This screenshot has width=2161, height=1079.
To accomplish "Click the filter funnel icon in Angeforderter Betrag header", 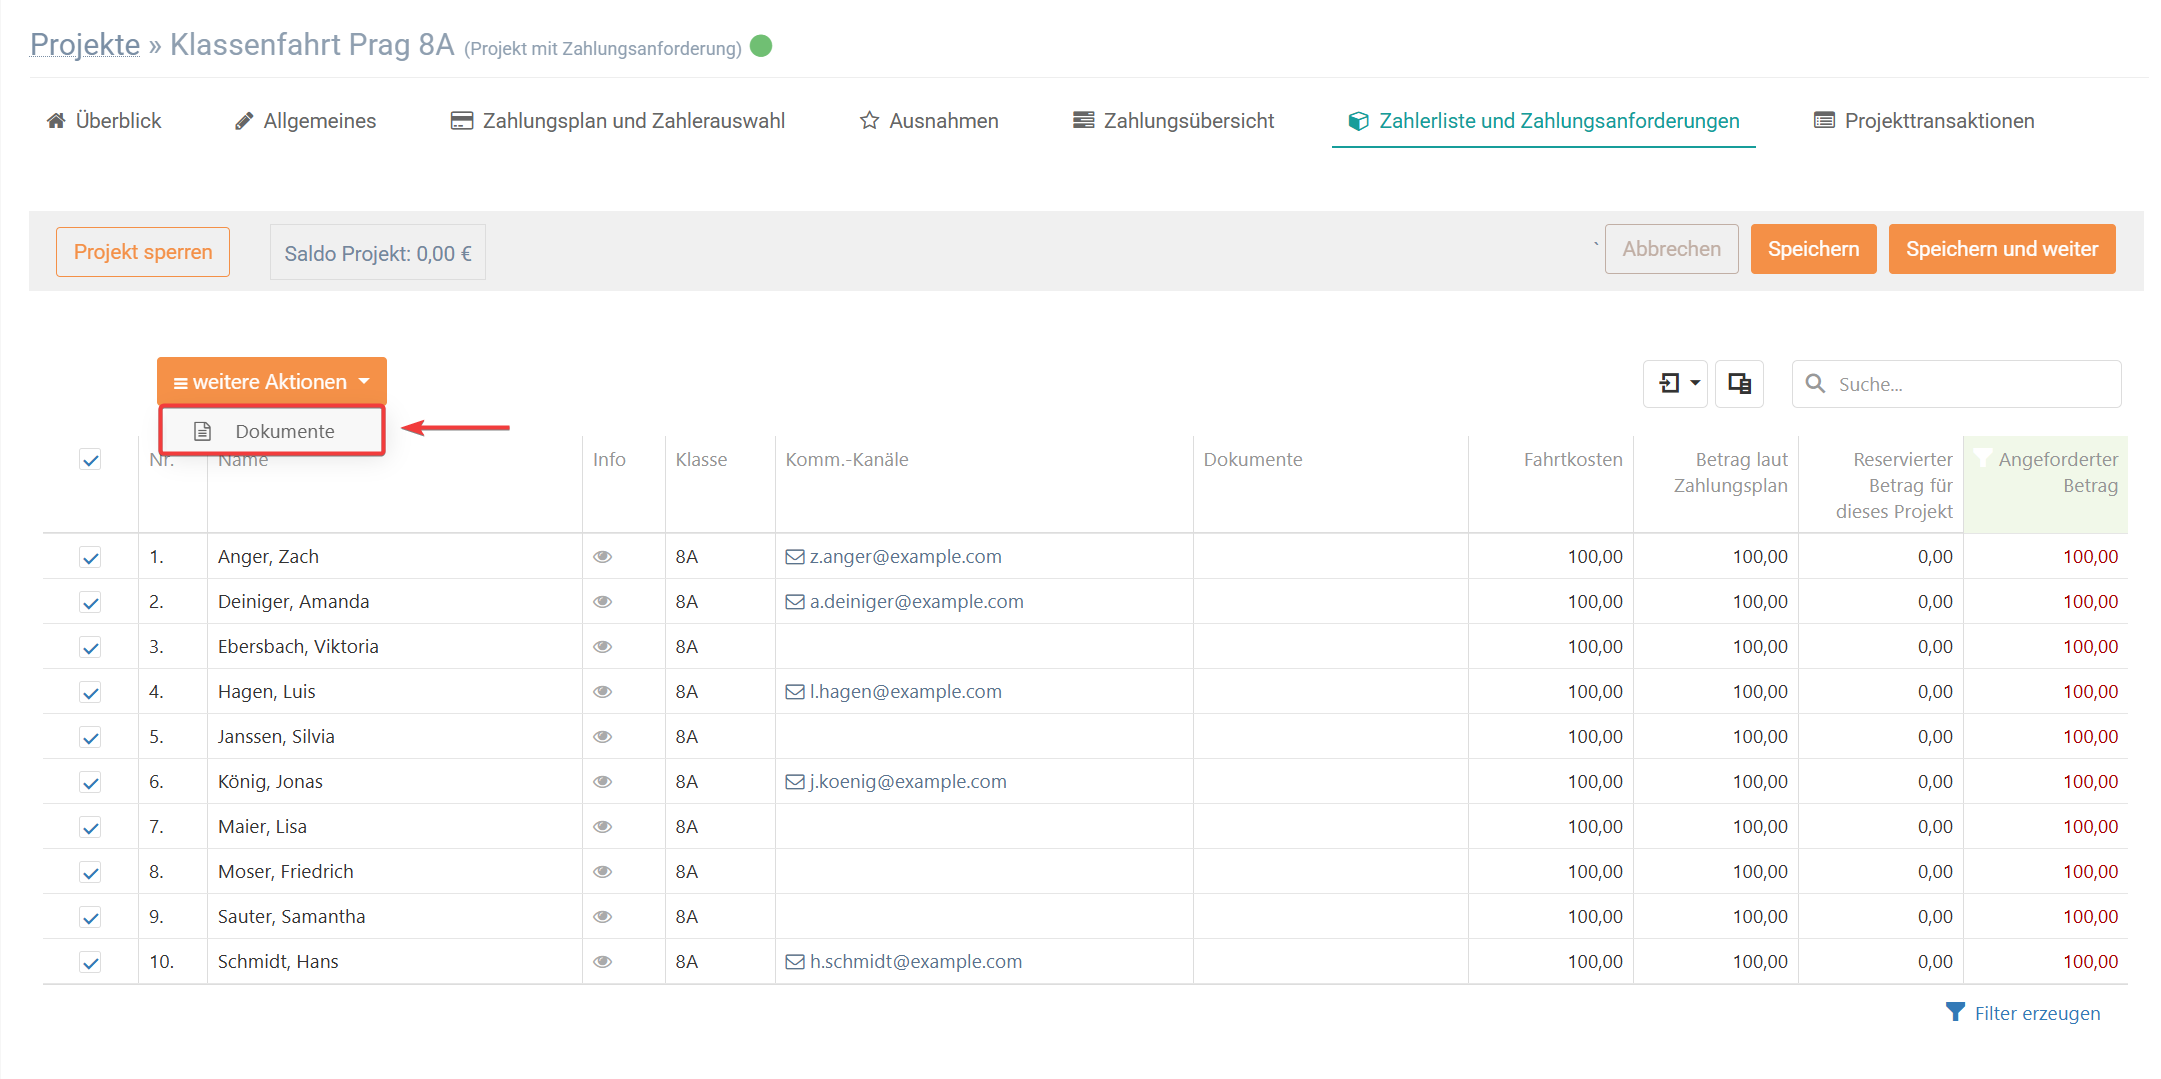I will (x=1982, y=459).
